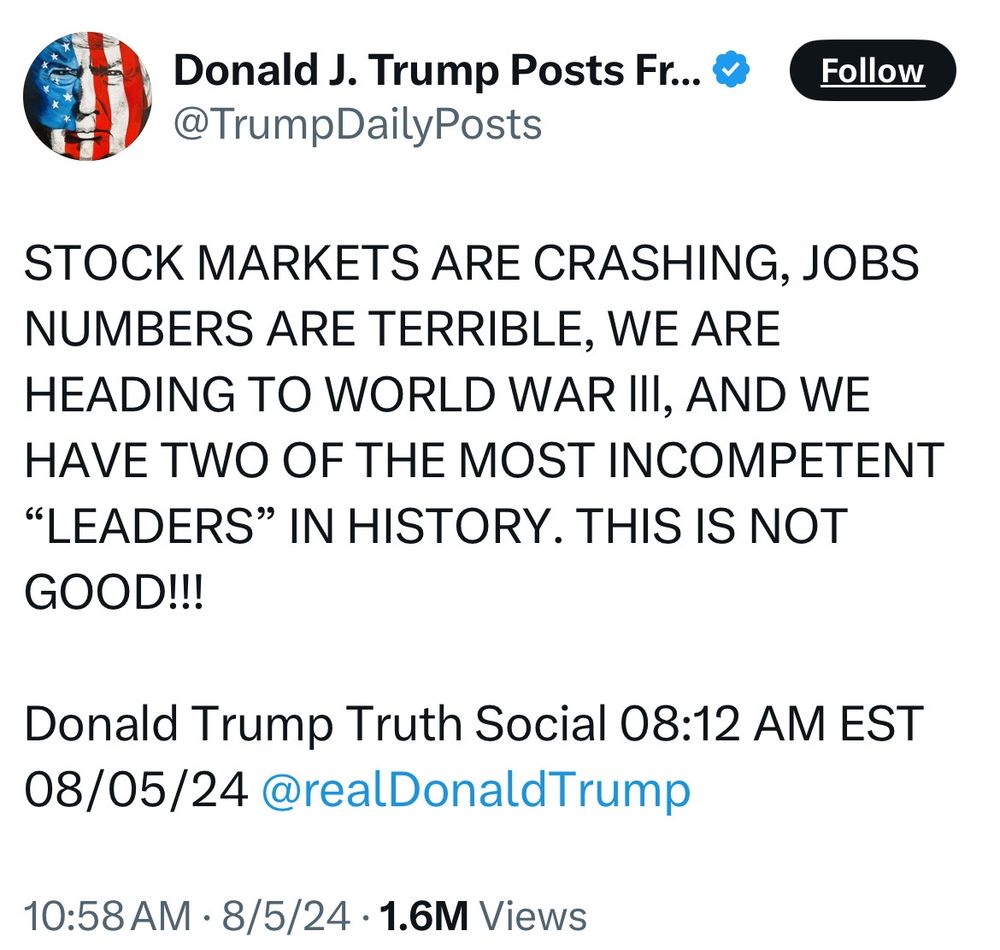
Task: Click the 08/05/24 date before the mention
Action: 136,790
